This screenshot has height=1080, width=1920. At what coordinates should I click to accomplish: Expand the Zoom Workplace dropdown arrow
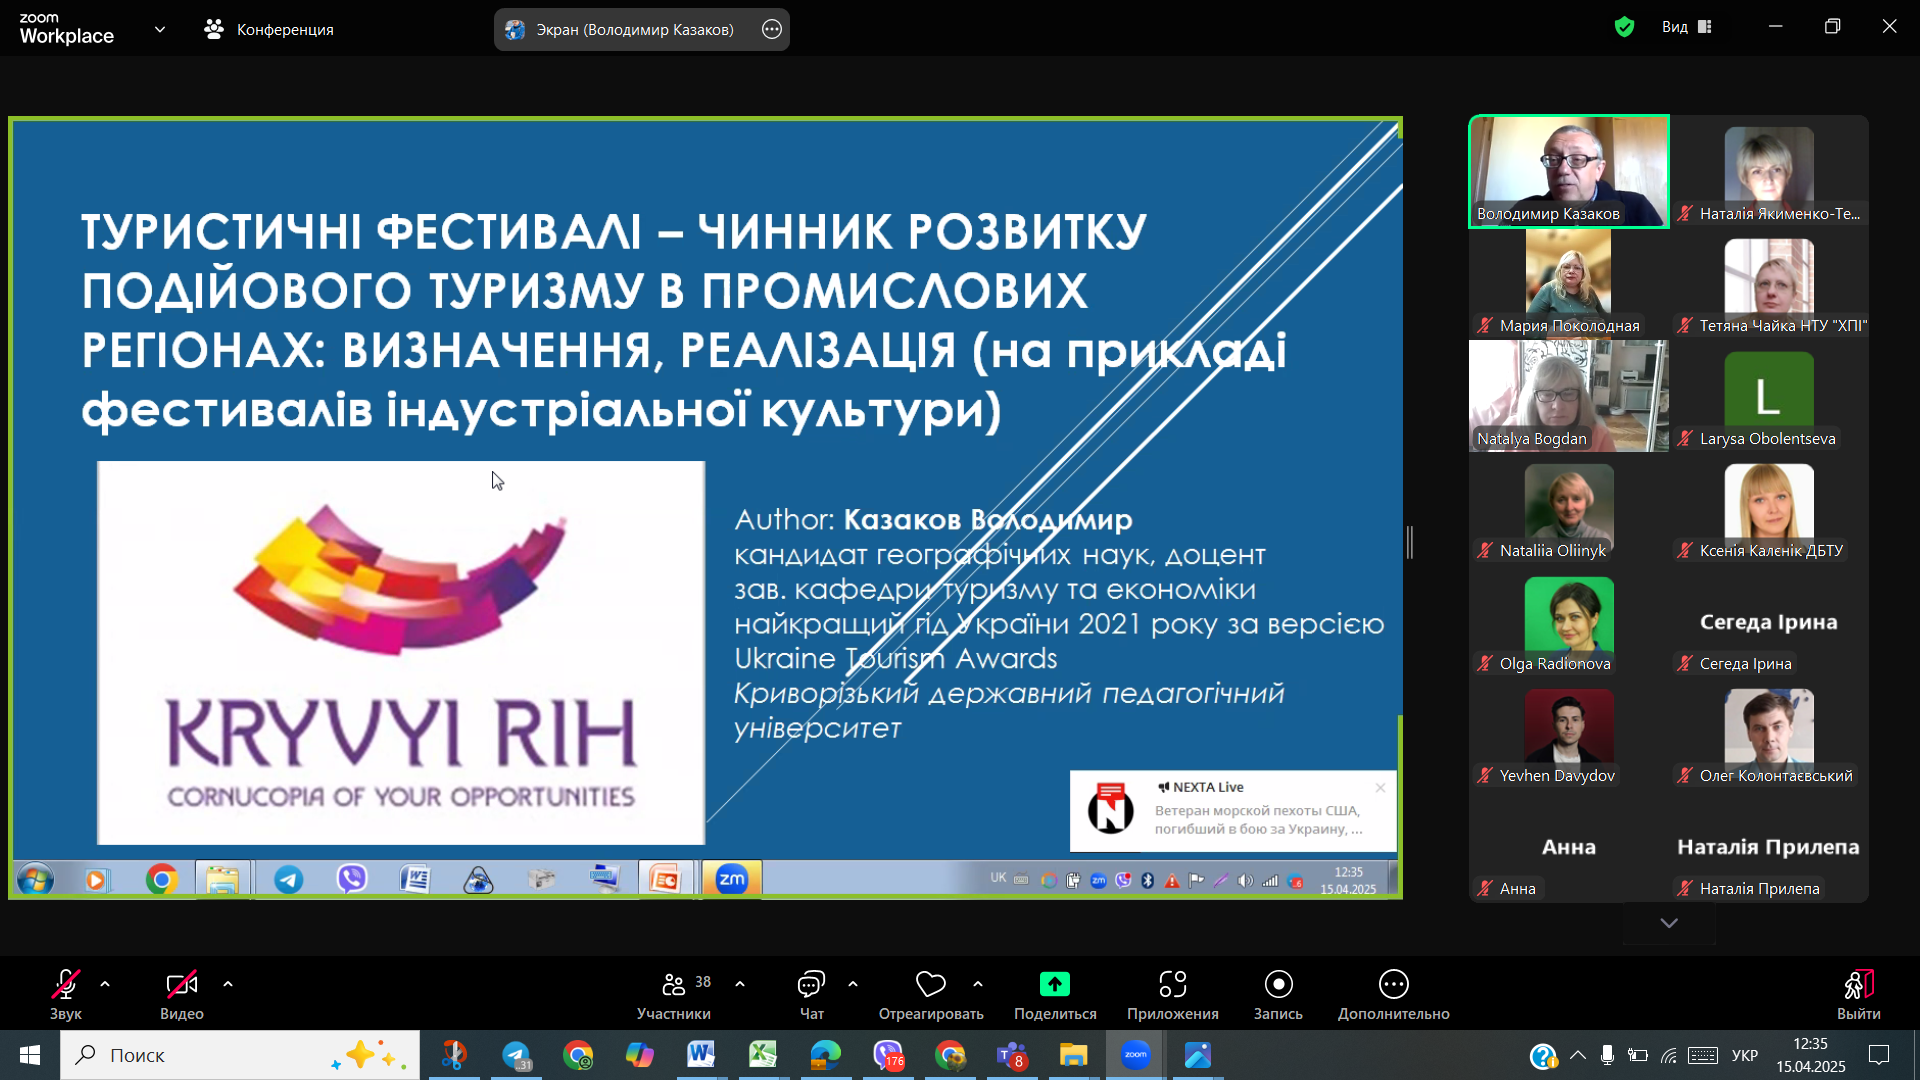(x=160, y=29)
